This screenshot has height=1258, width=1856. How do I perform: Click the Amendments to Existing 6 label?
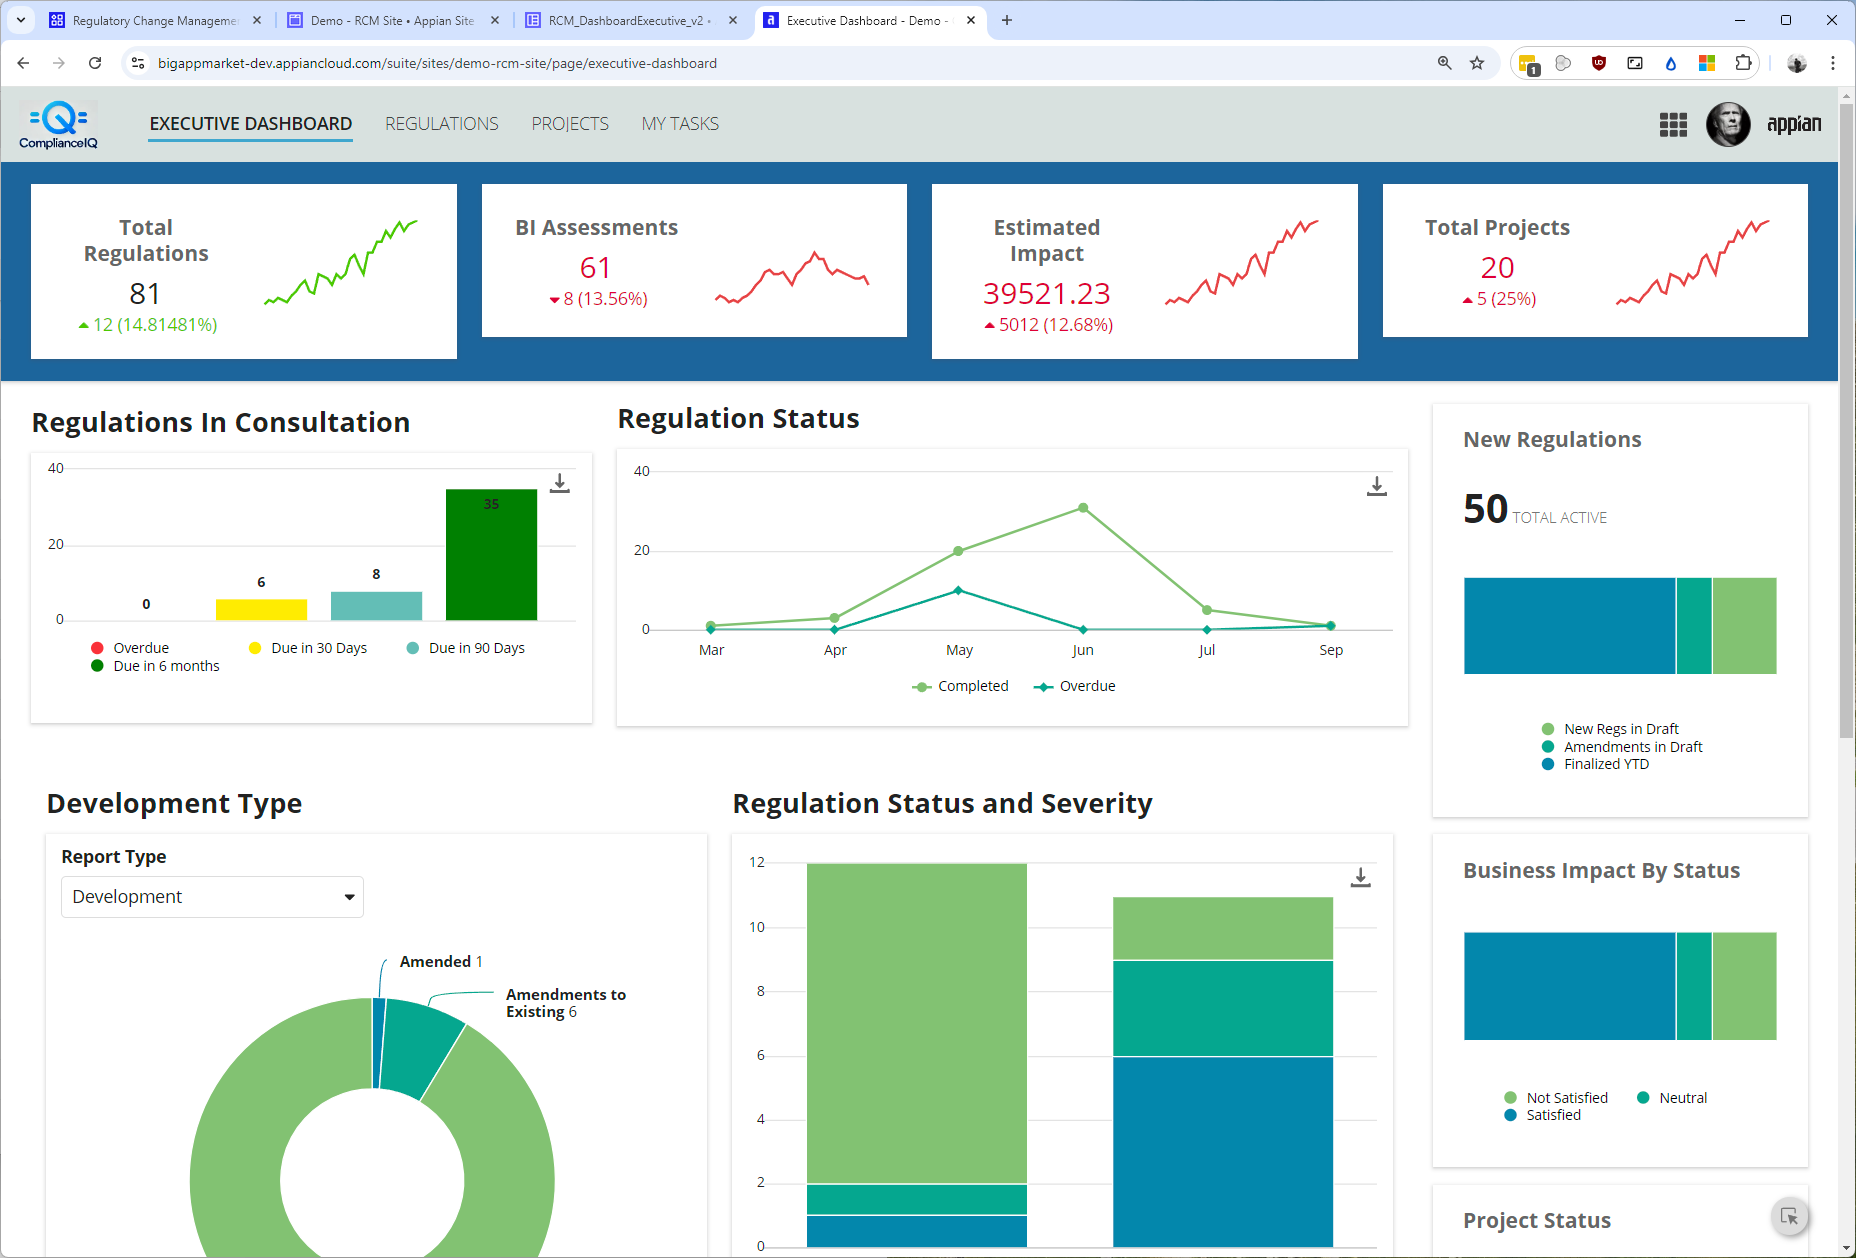click(566, 1003)
